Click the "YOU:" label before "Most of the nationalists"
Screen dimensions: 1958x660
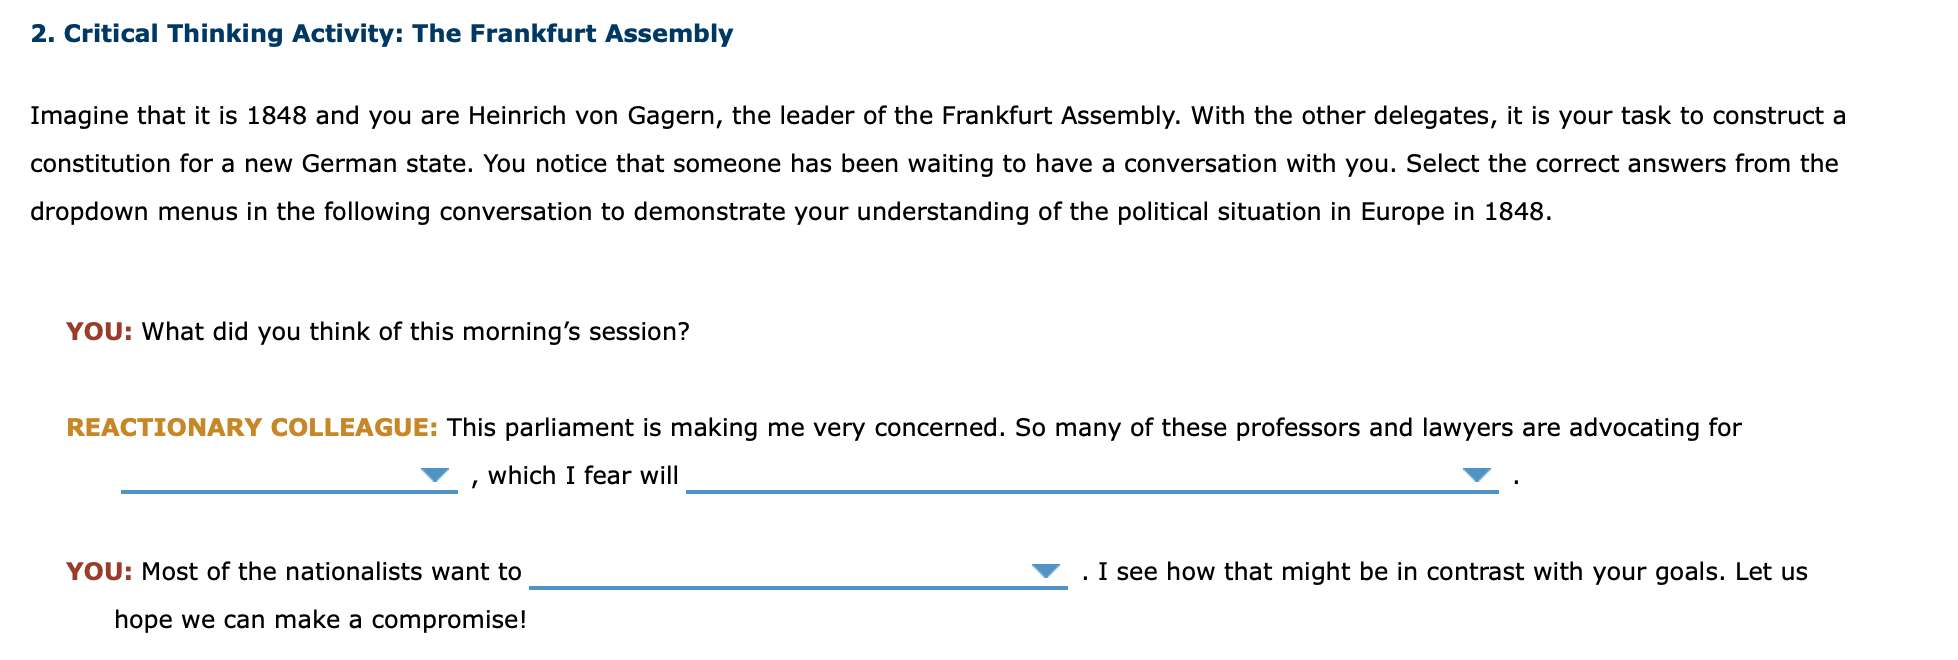pyautogui.click(x=99, y=571)
